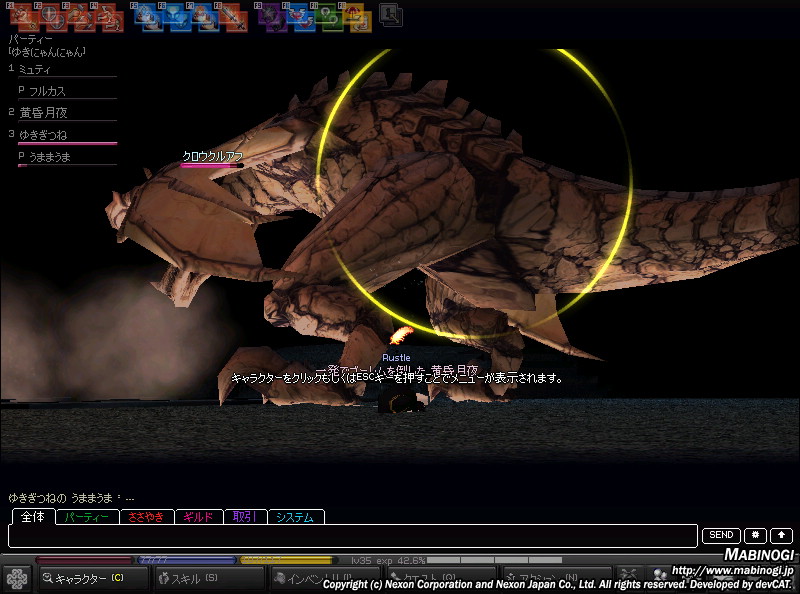Click the SEND chat button
The width and height of the screenshot is (800, 594).
coord(721,535)
